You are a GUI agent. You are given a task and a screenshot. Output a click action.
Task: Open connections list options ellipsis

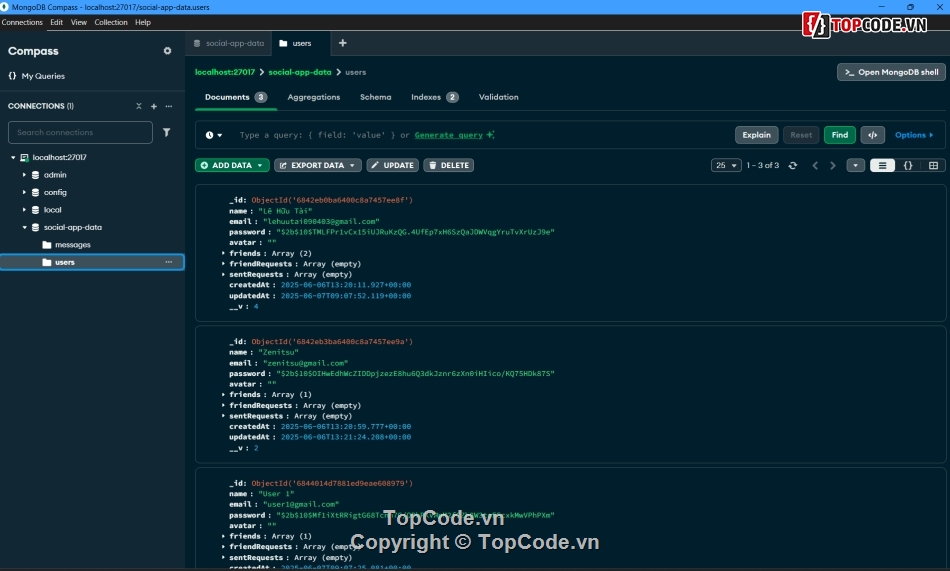pos(169,106)
